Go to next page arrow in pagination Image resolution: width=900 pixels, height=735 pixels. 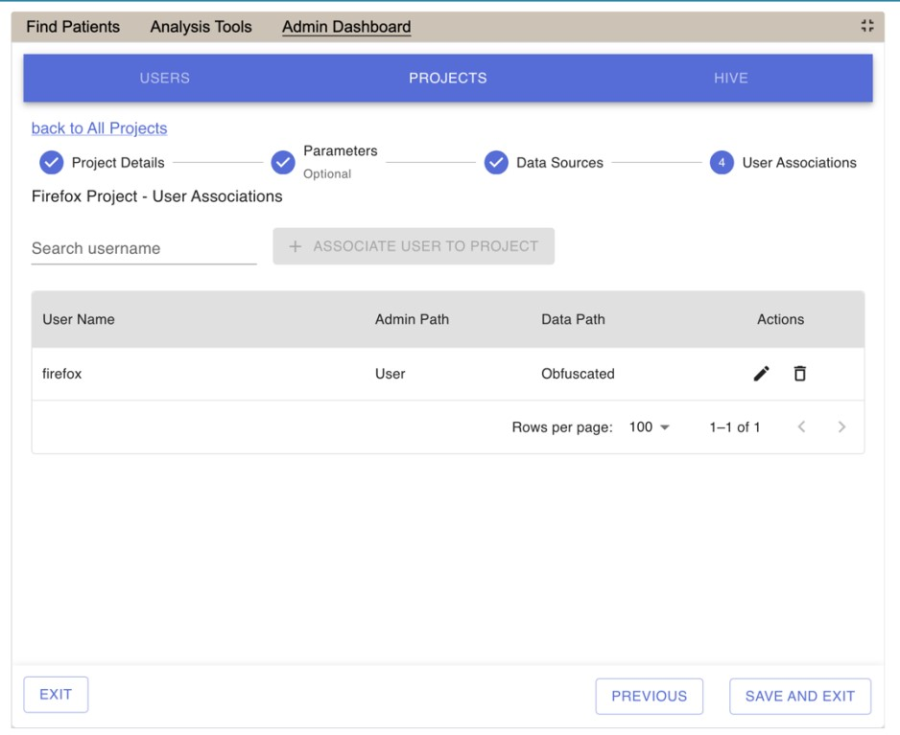point(841,427)
